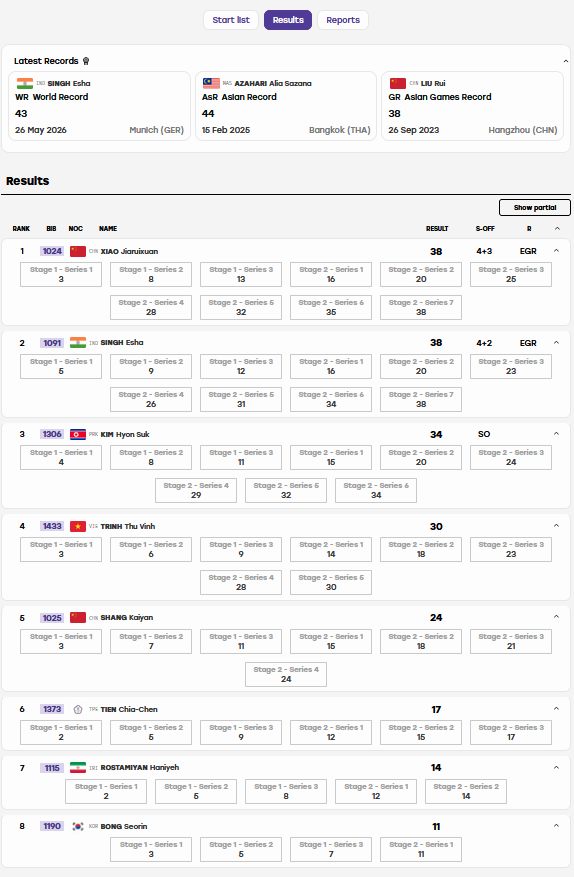
Task: Click the S-OFF column header
Action: 484,229
